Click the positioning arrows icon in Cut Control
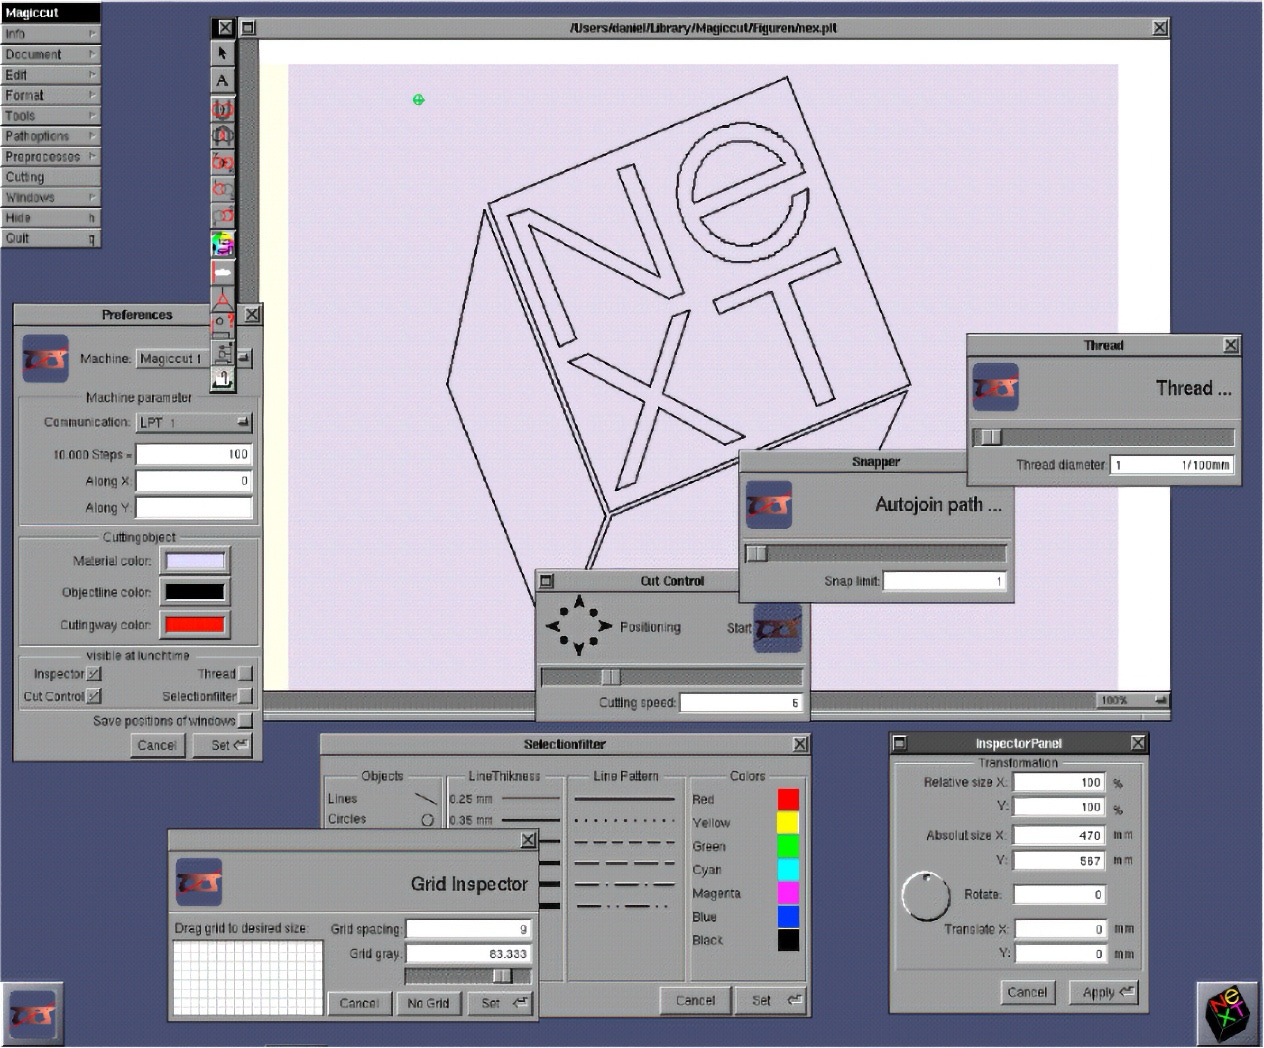 (x=578, y=627)
